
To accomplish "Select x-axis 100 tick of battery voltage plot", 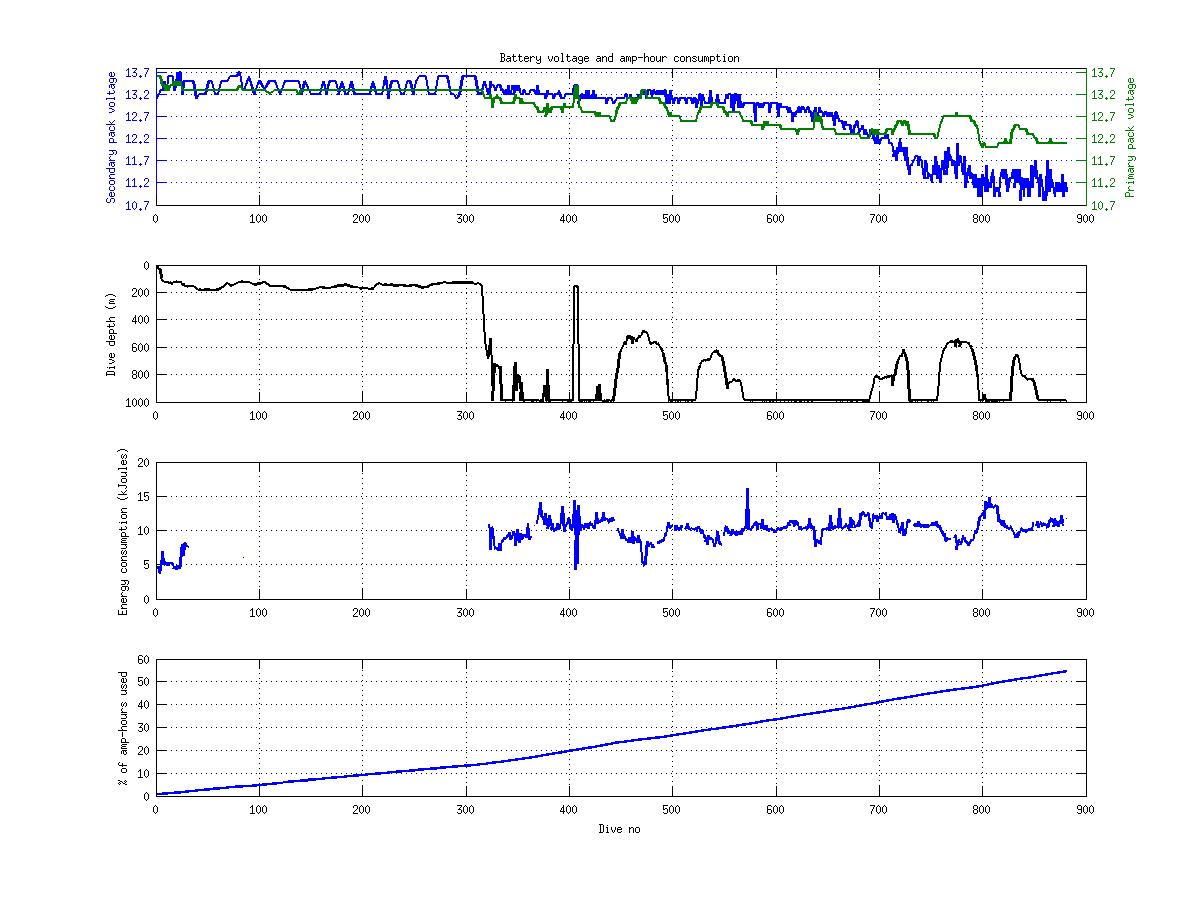I will pyautogui.click(x=259, y=217).
